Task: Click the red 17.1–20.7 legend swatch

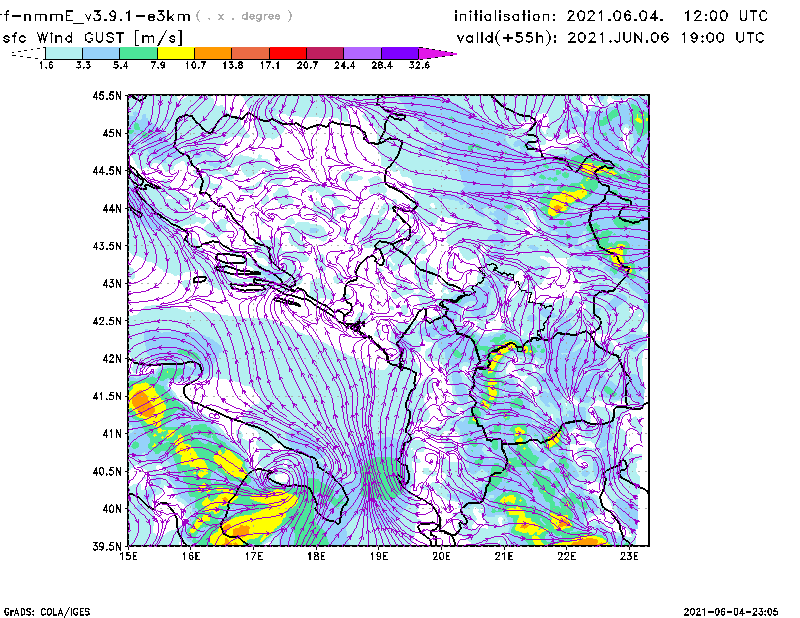Action: (288, 53)
